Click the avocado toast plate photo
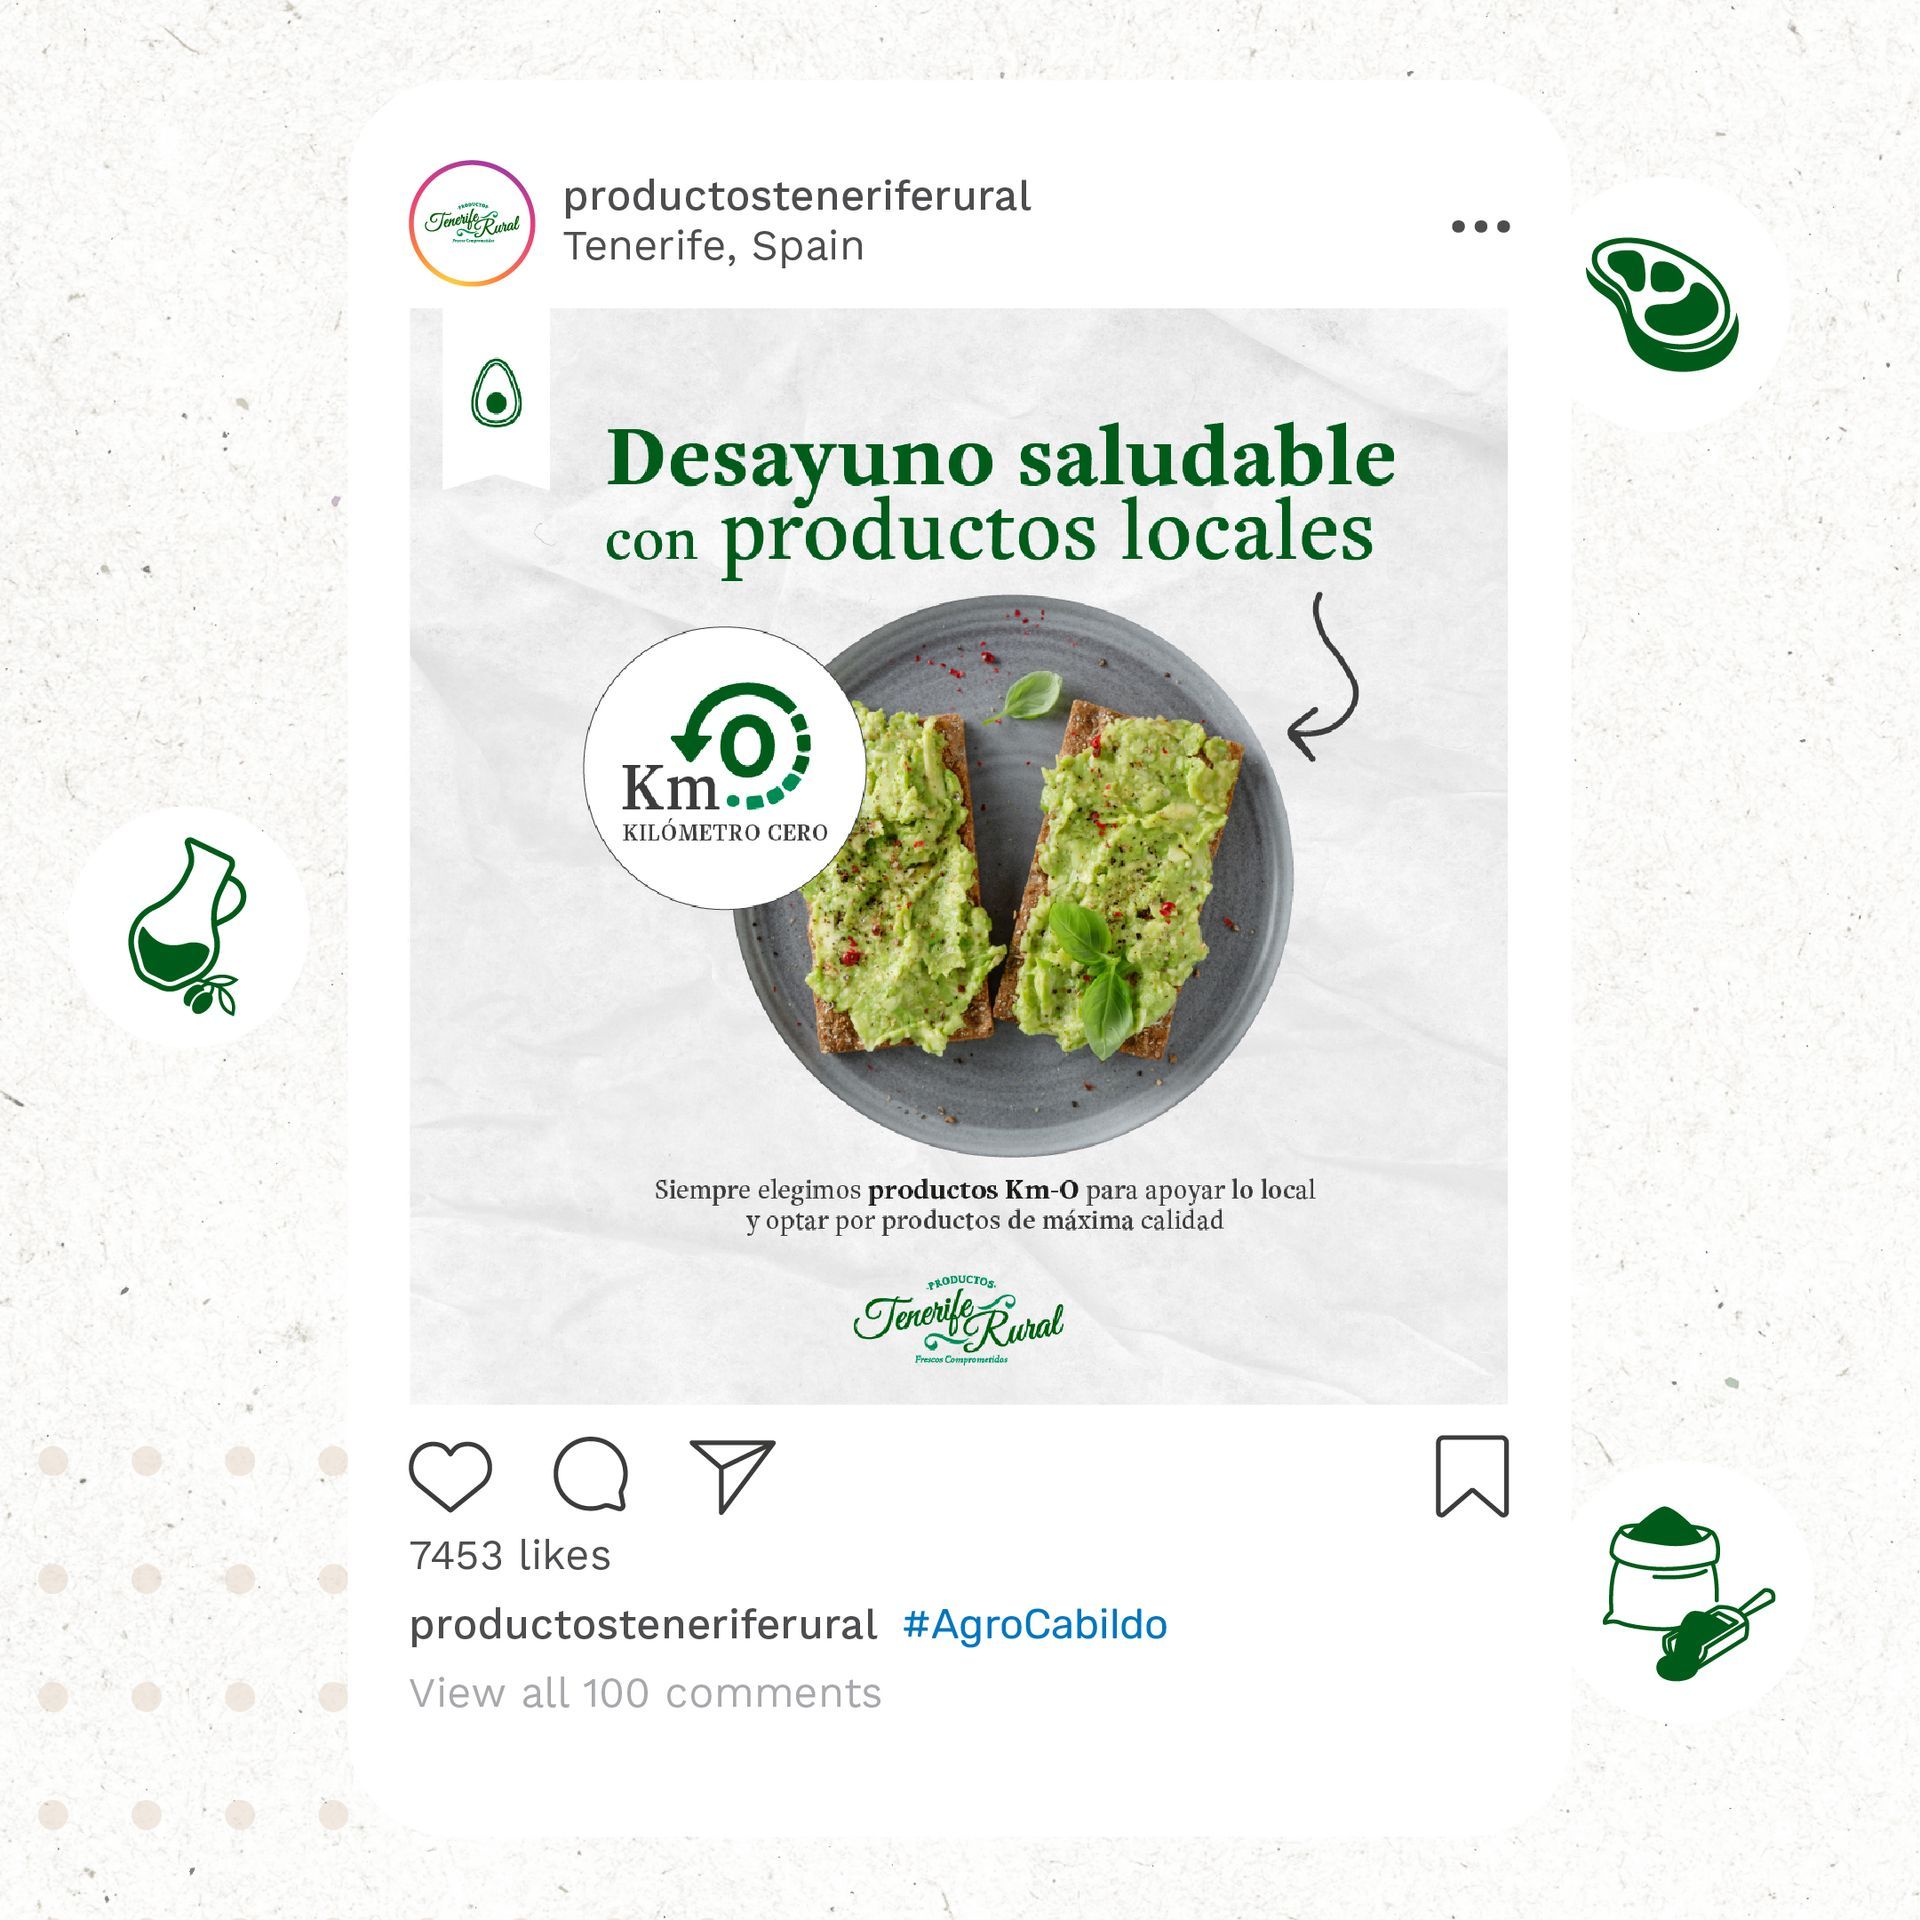Viewport: 1920px width, 1920px height. [1013, 877]
